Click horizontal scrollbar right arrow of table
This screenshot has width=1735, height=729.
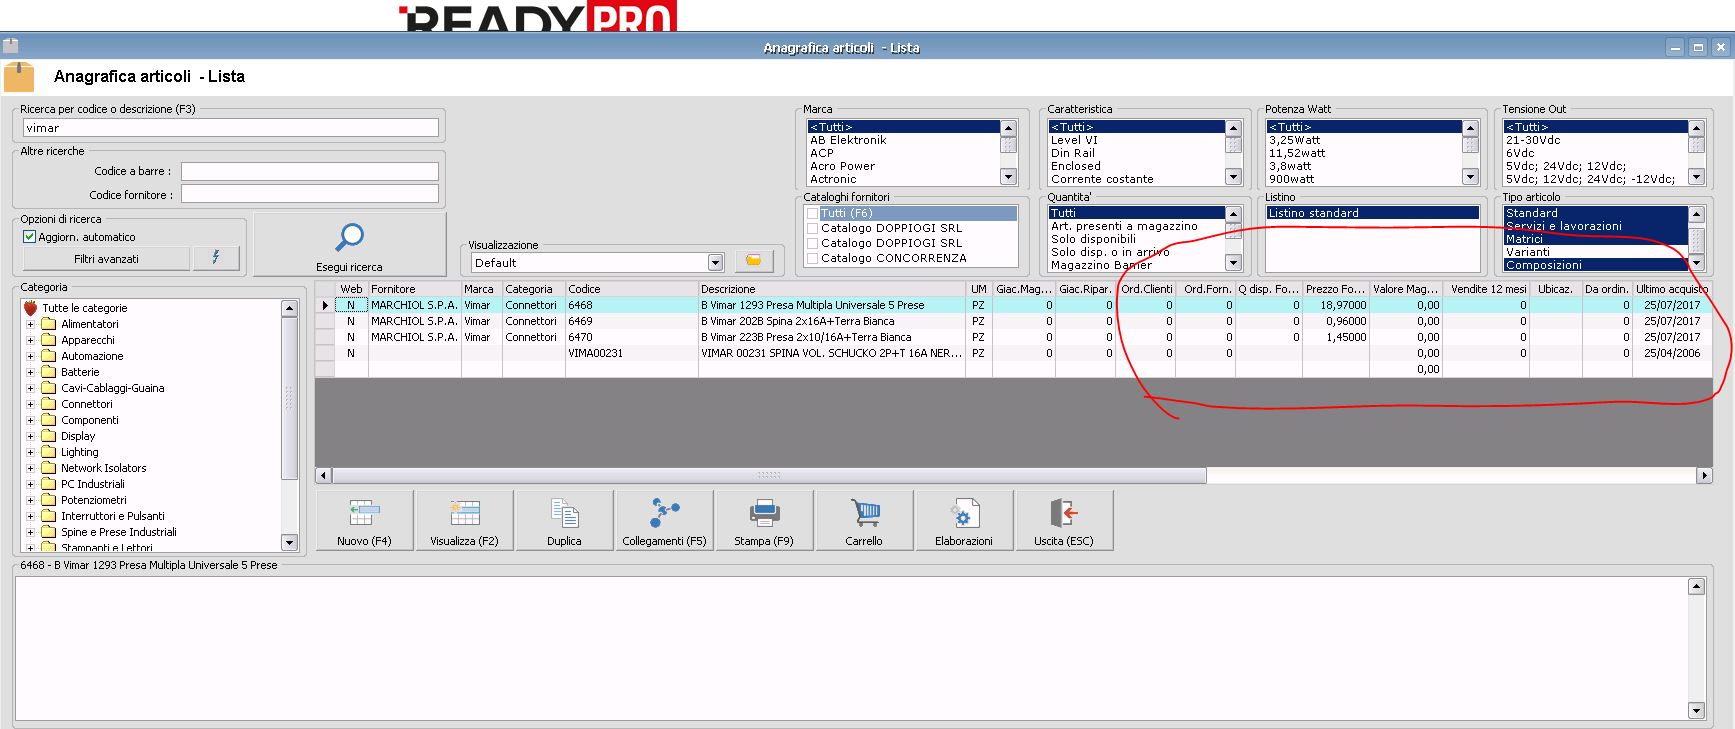[x=1704, y=475]
